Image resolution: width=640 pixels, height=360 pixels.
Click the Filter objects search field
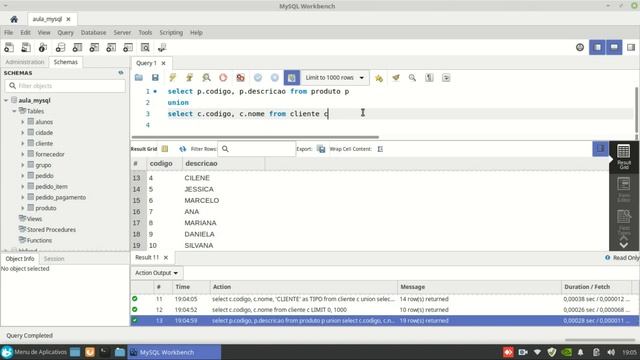66,86
